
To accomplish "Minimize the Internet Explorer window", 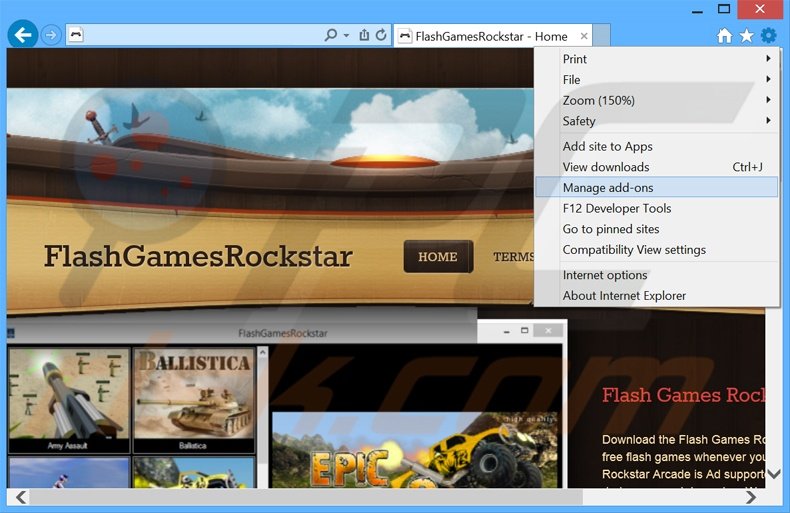I will click(697, 10).
